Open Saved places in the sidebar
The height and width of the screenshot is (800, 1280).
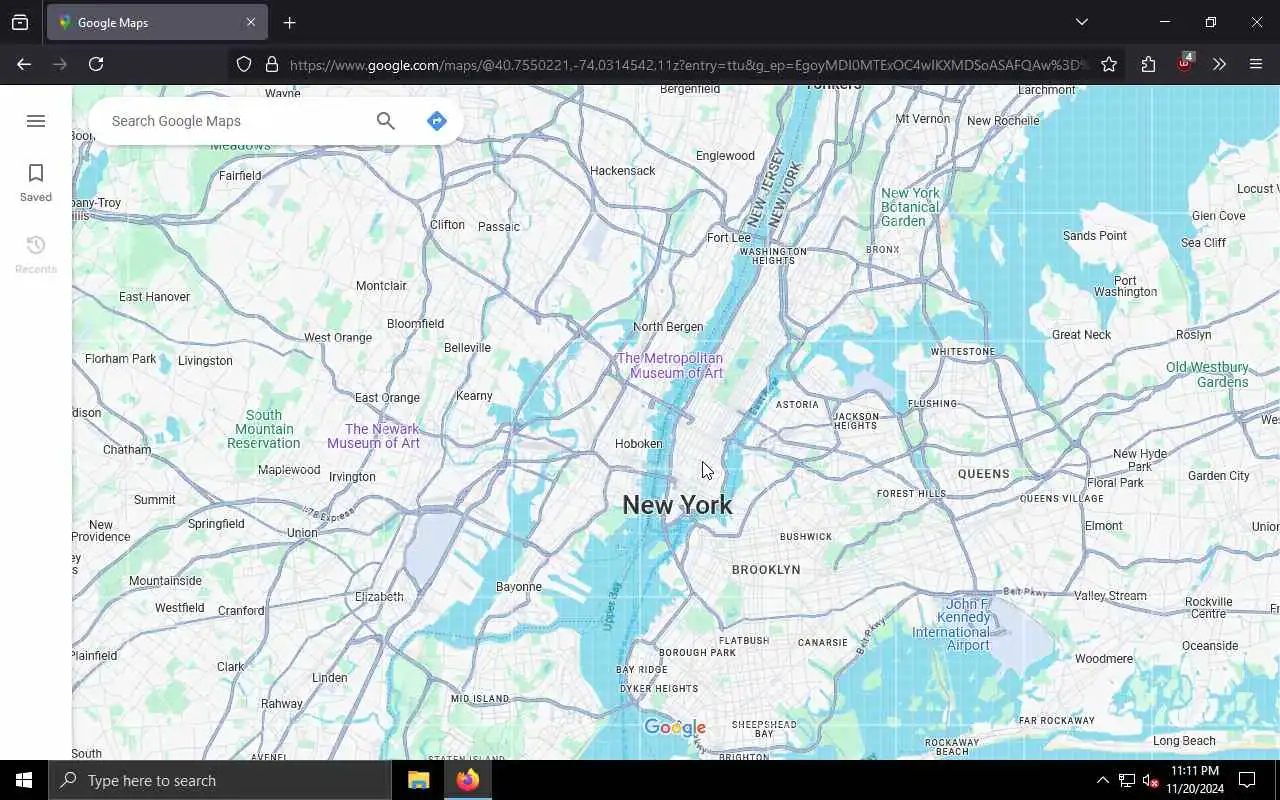[x=36, y=183]
